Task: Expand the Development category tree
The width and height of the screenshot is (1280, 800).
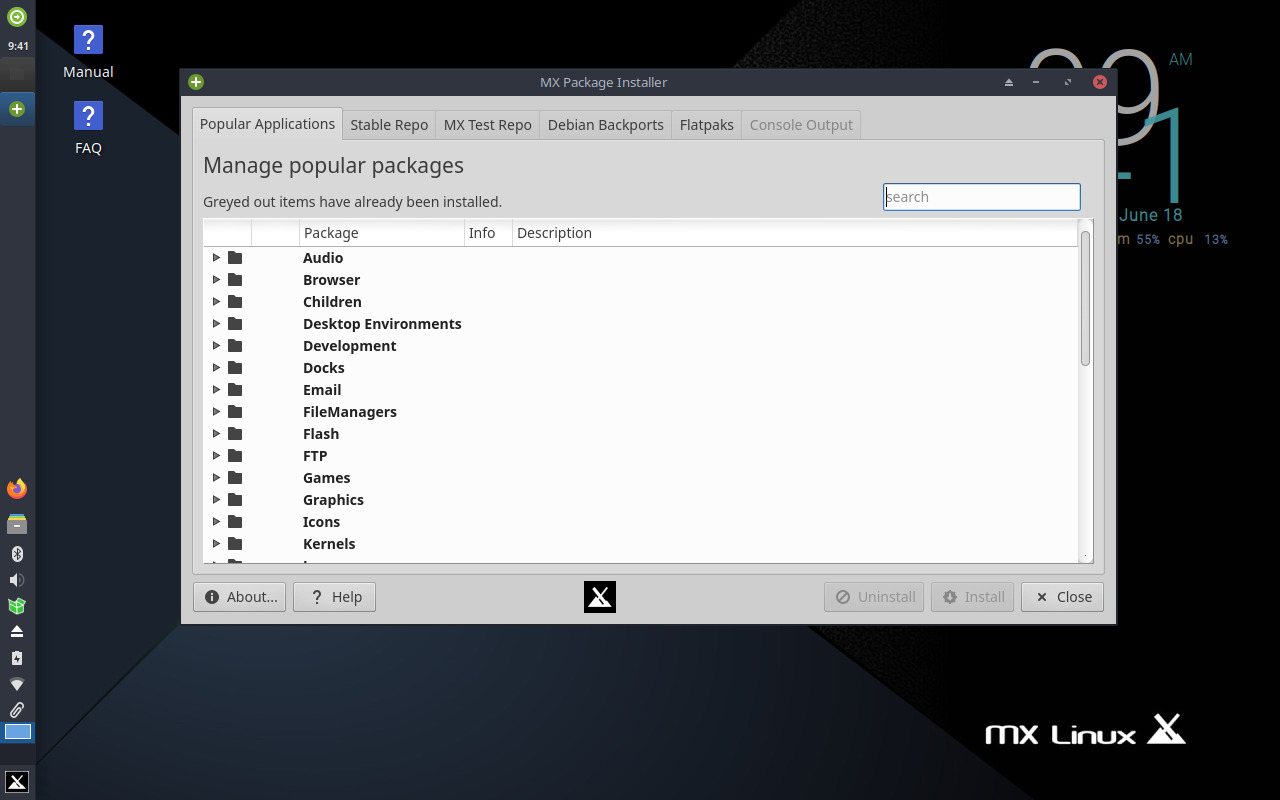Action: click(x=217, y=345)
